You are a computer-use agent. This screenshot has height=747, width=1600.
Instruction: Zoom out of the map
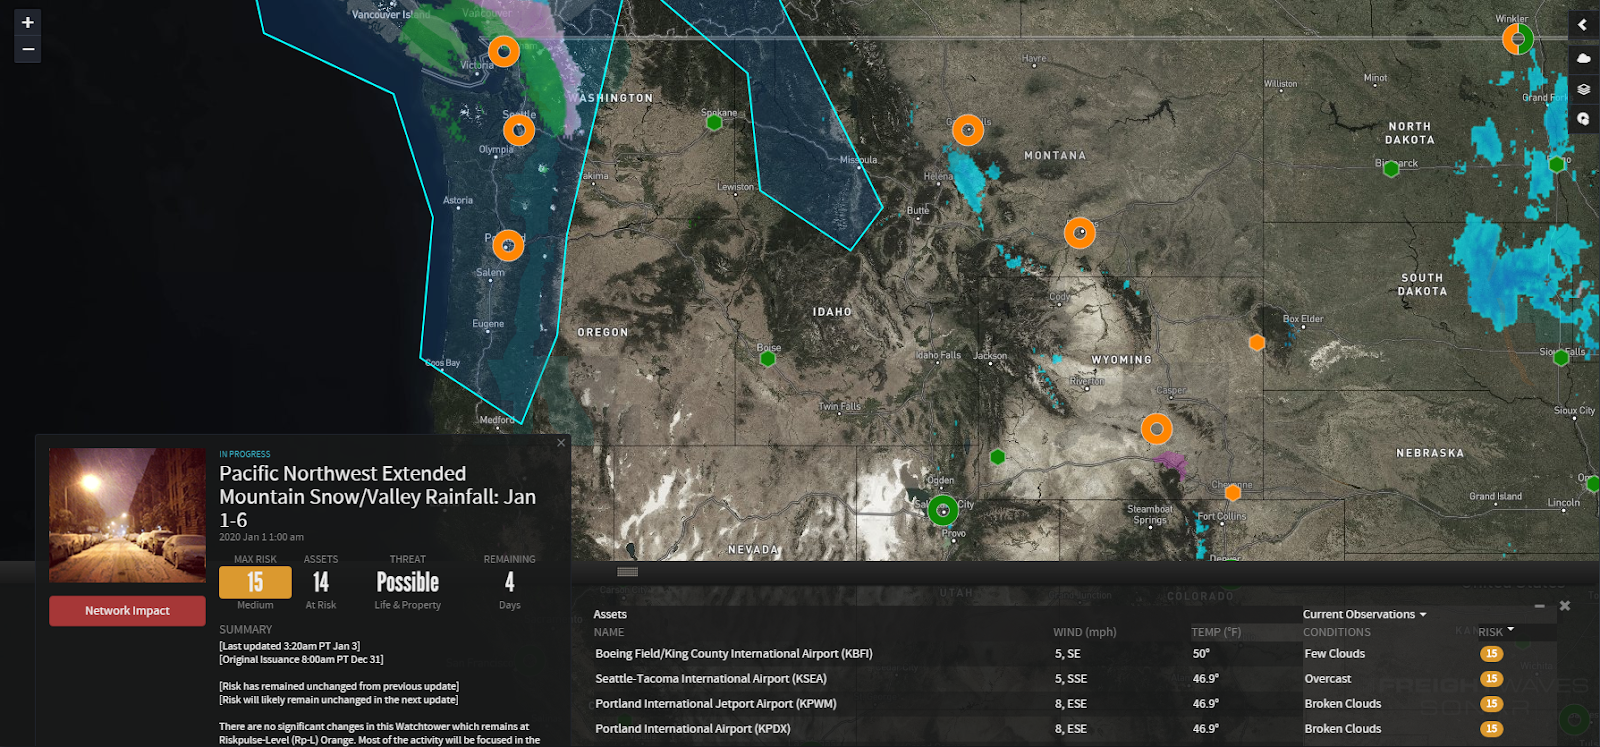click(x=28, y=49)
